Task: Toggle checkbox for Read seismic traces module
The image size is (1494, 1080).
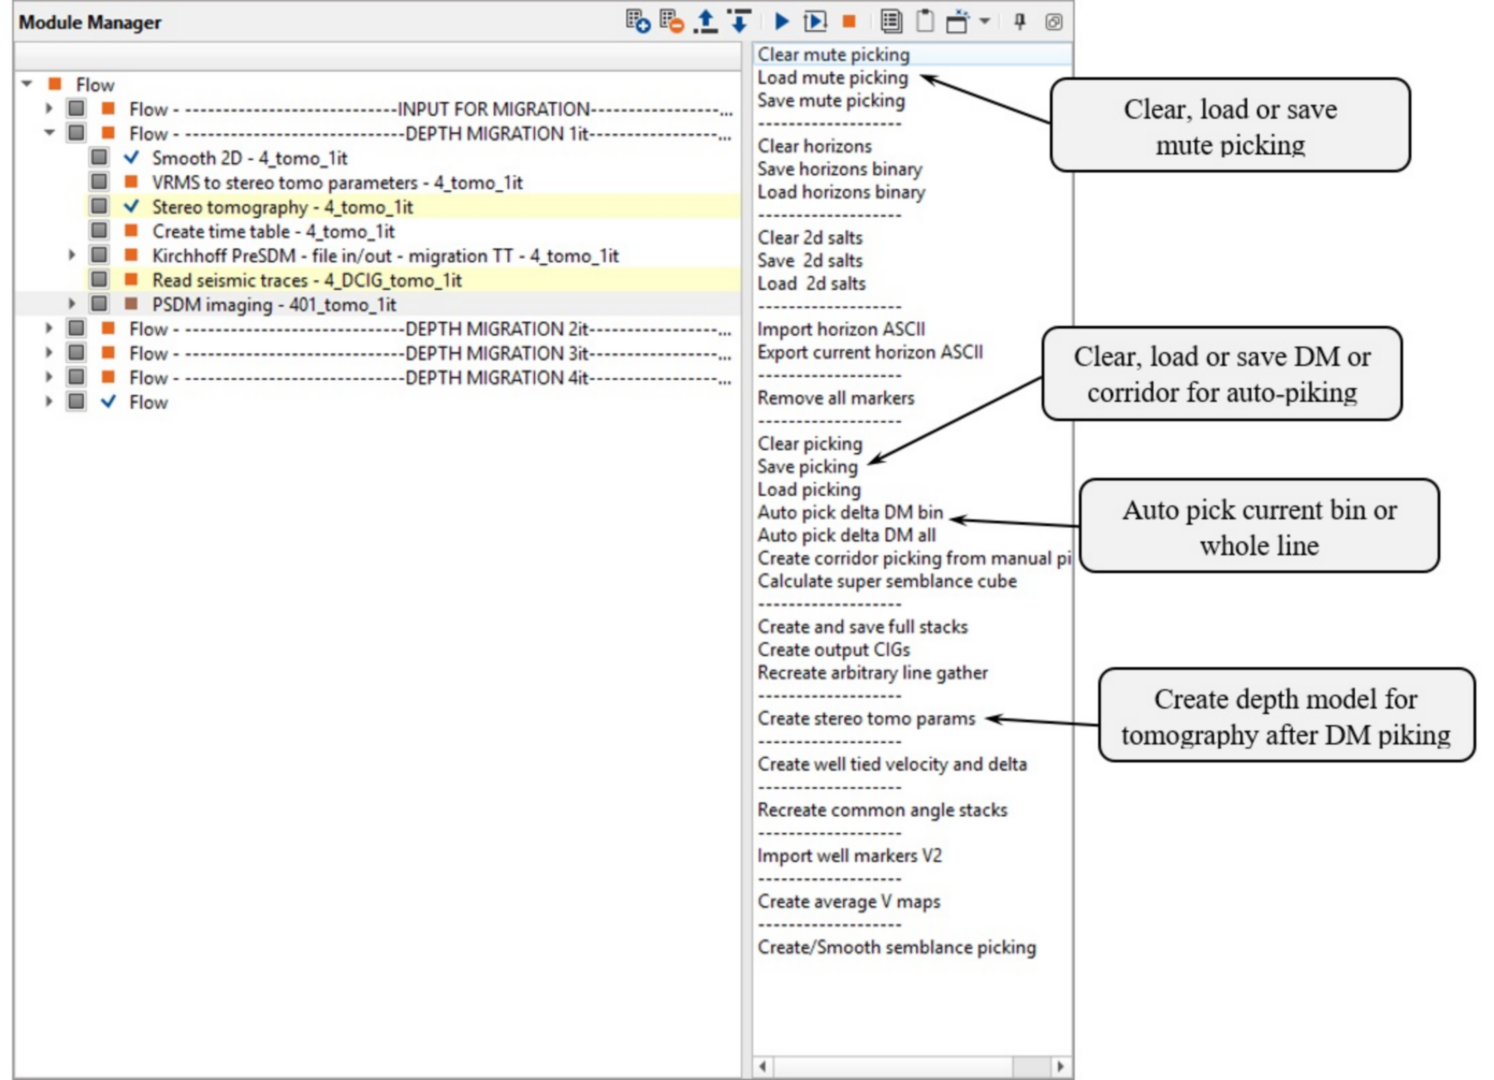Action: click(99, 280)
